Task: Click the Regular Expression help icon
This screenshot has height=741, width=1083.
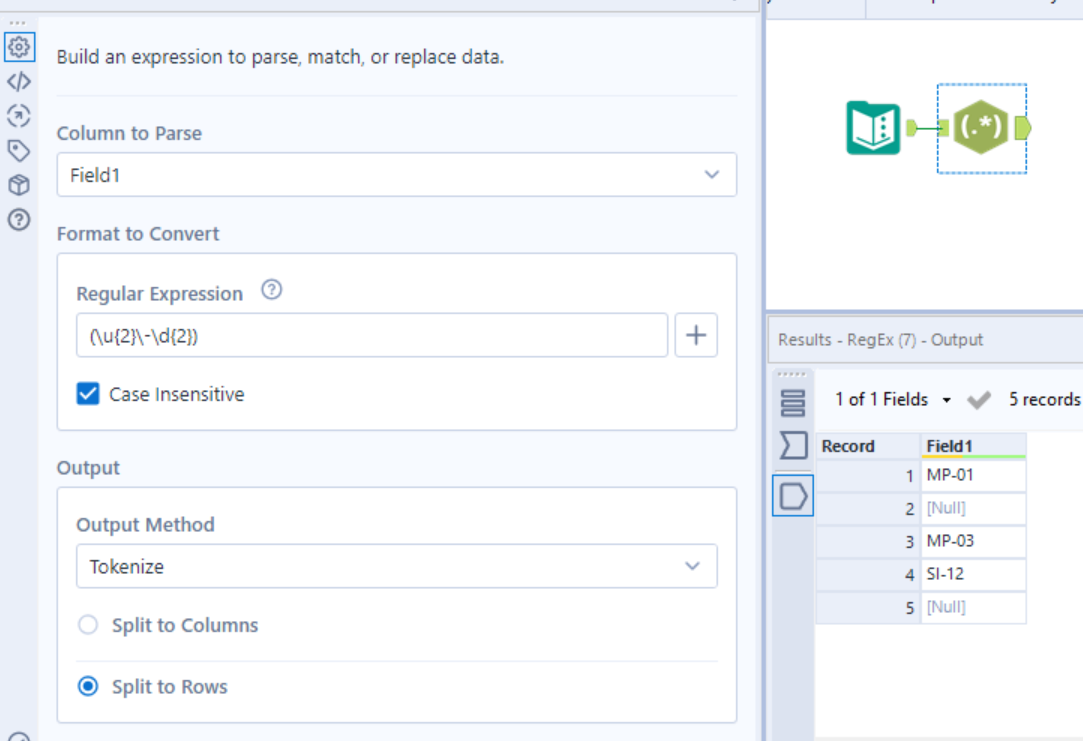Action: click(271, 291)
